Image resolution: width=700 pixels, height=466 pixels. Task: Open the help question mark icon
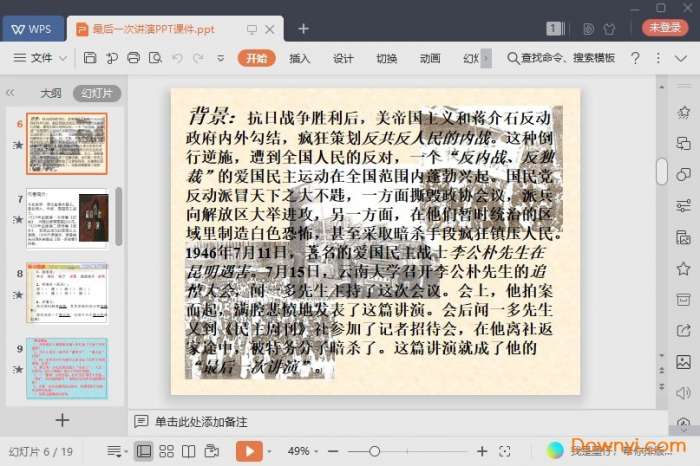(635, 58)
